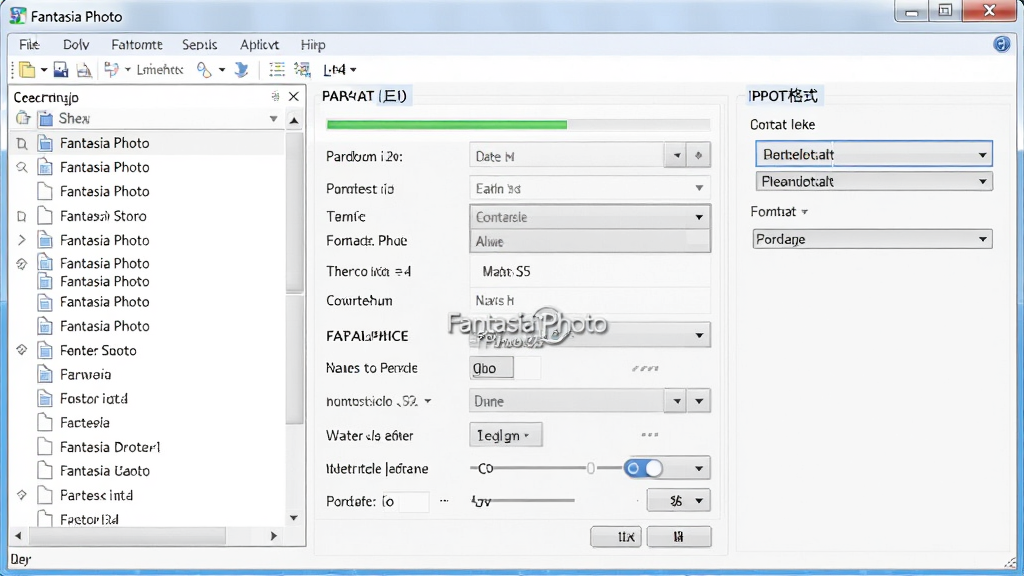The width and height of the screenshot is (1024, 576).
Task: Click the icon left of Lmehttx
Action: pyautogui.click(x=111, y=69)
